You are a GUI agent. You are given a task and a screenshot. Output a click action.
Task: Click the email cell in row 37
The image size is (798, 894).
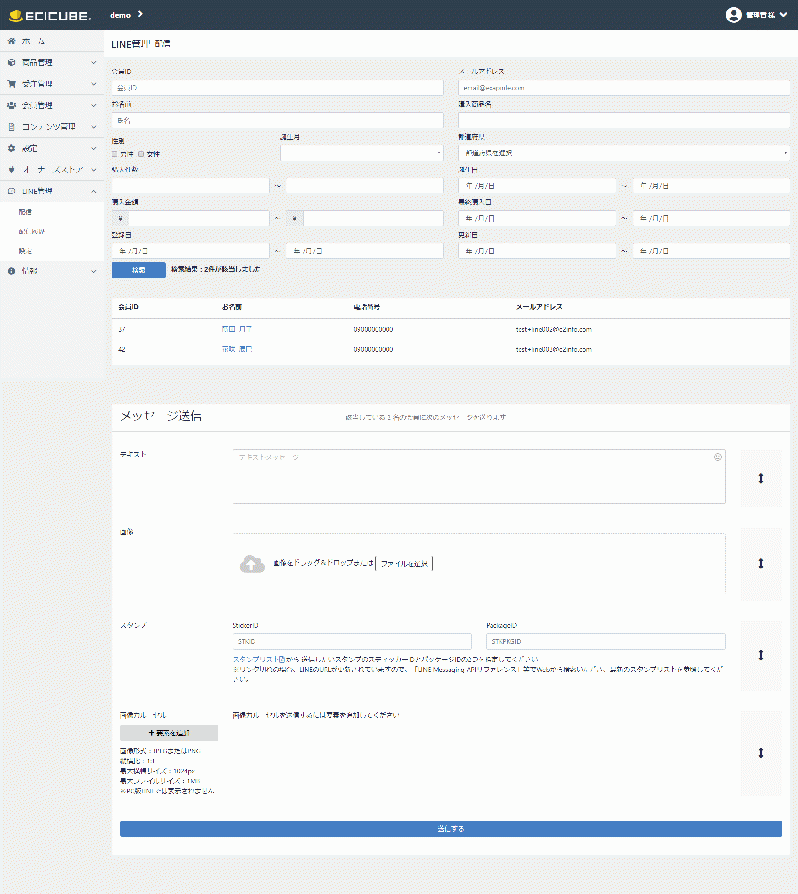(553, 329)
